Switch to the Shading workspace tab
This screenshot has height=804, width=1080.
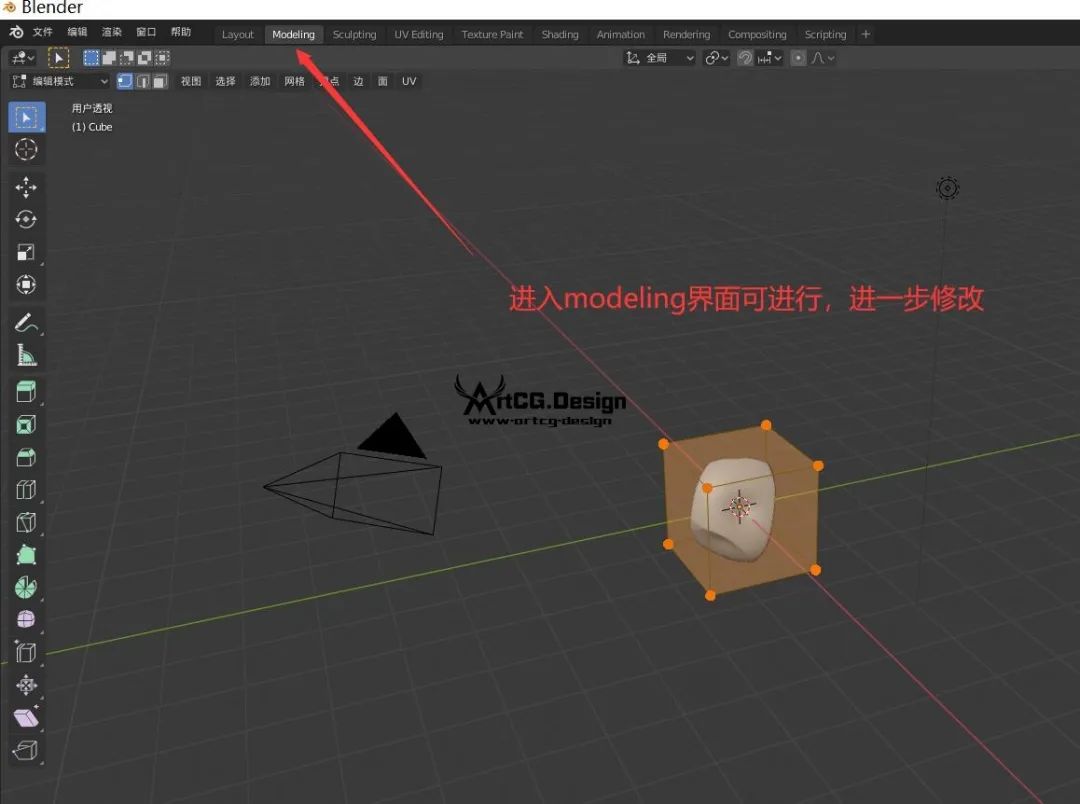(x=560, y=34)
